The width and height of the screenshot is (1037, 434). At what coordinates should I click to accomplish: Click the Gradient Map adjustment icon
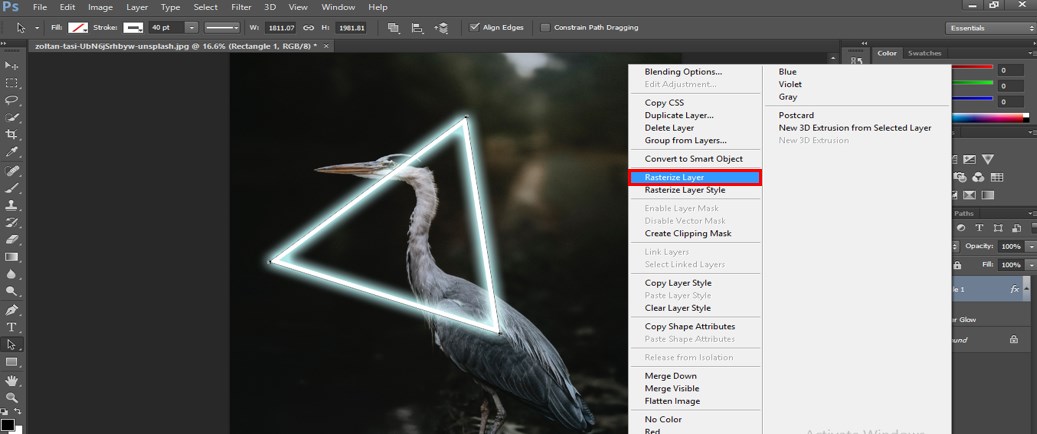(x=988, y=195)
